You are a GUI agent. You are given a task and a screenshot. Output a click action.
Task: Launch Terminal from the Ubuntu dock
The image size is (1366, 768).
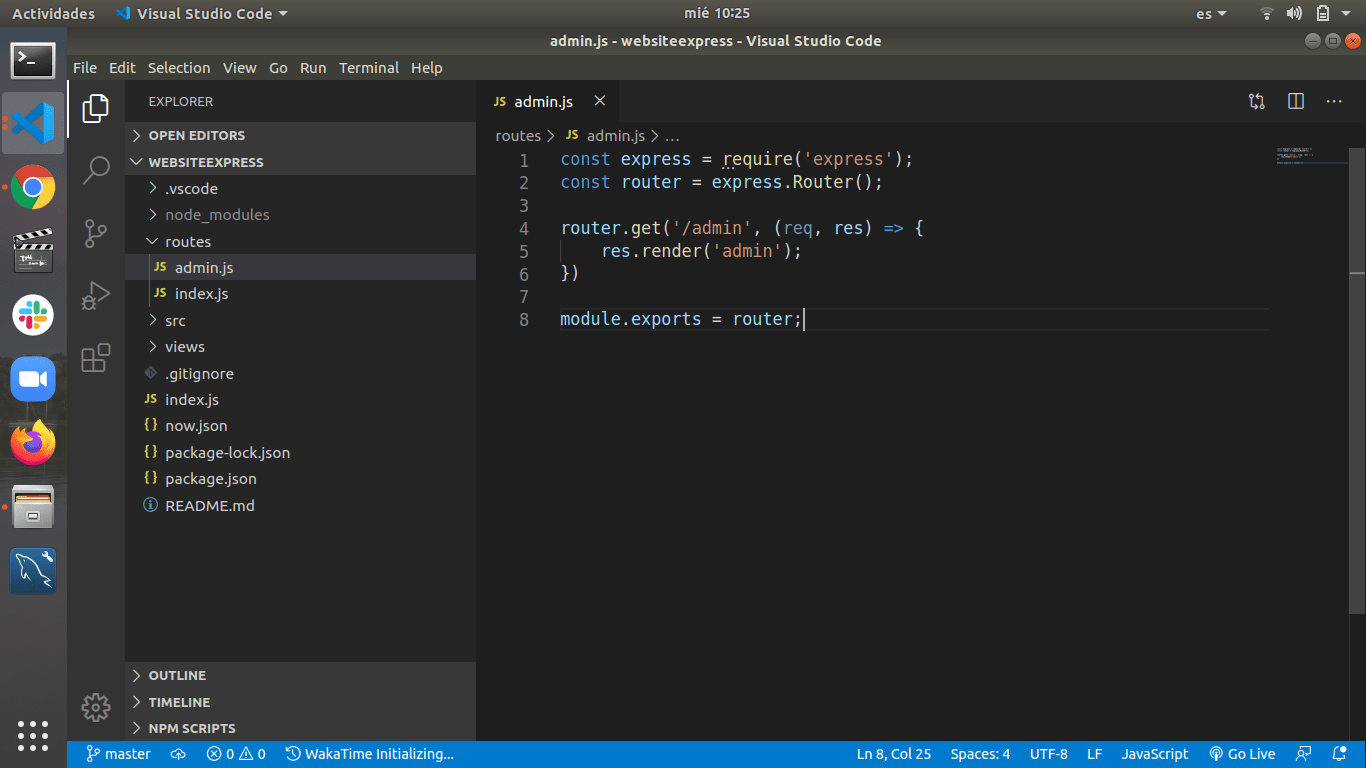coord(33,60)
